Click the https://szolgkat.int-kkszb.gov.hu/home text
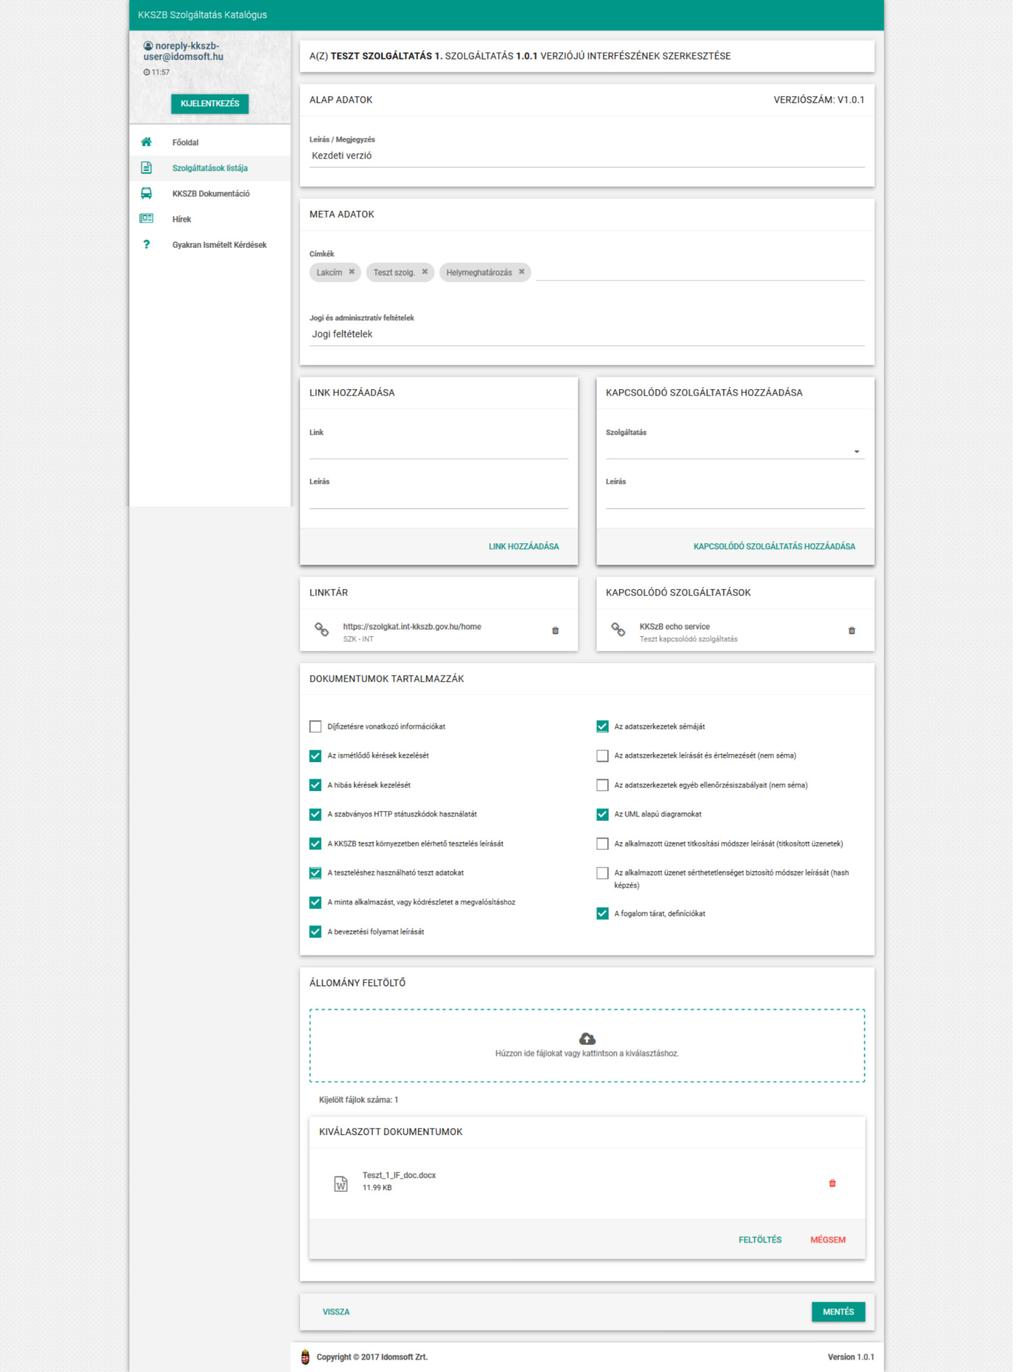Image resolution: width=1024 pixels, height=1372 pixels. pyautogui.click(x=412, y=627)
